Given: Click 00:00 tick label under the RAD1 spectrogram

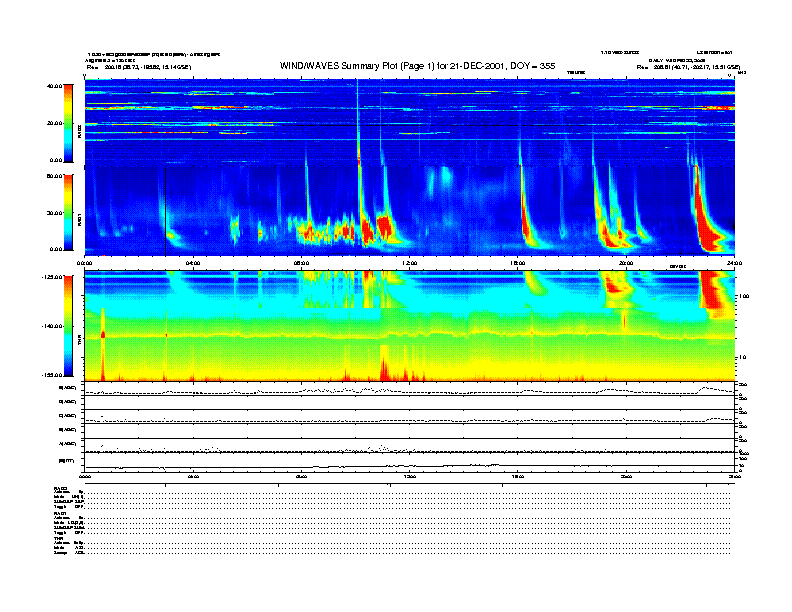Looking at the screenshot, I should tap(84, 263).
